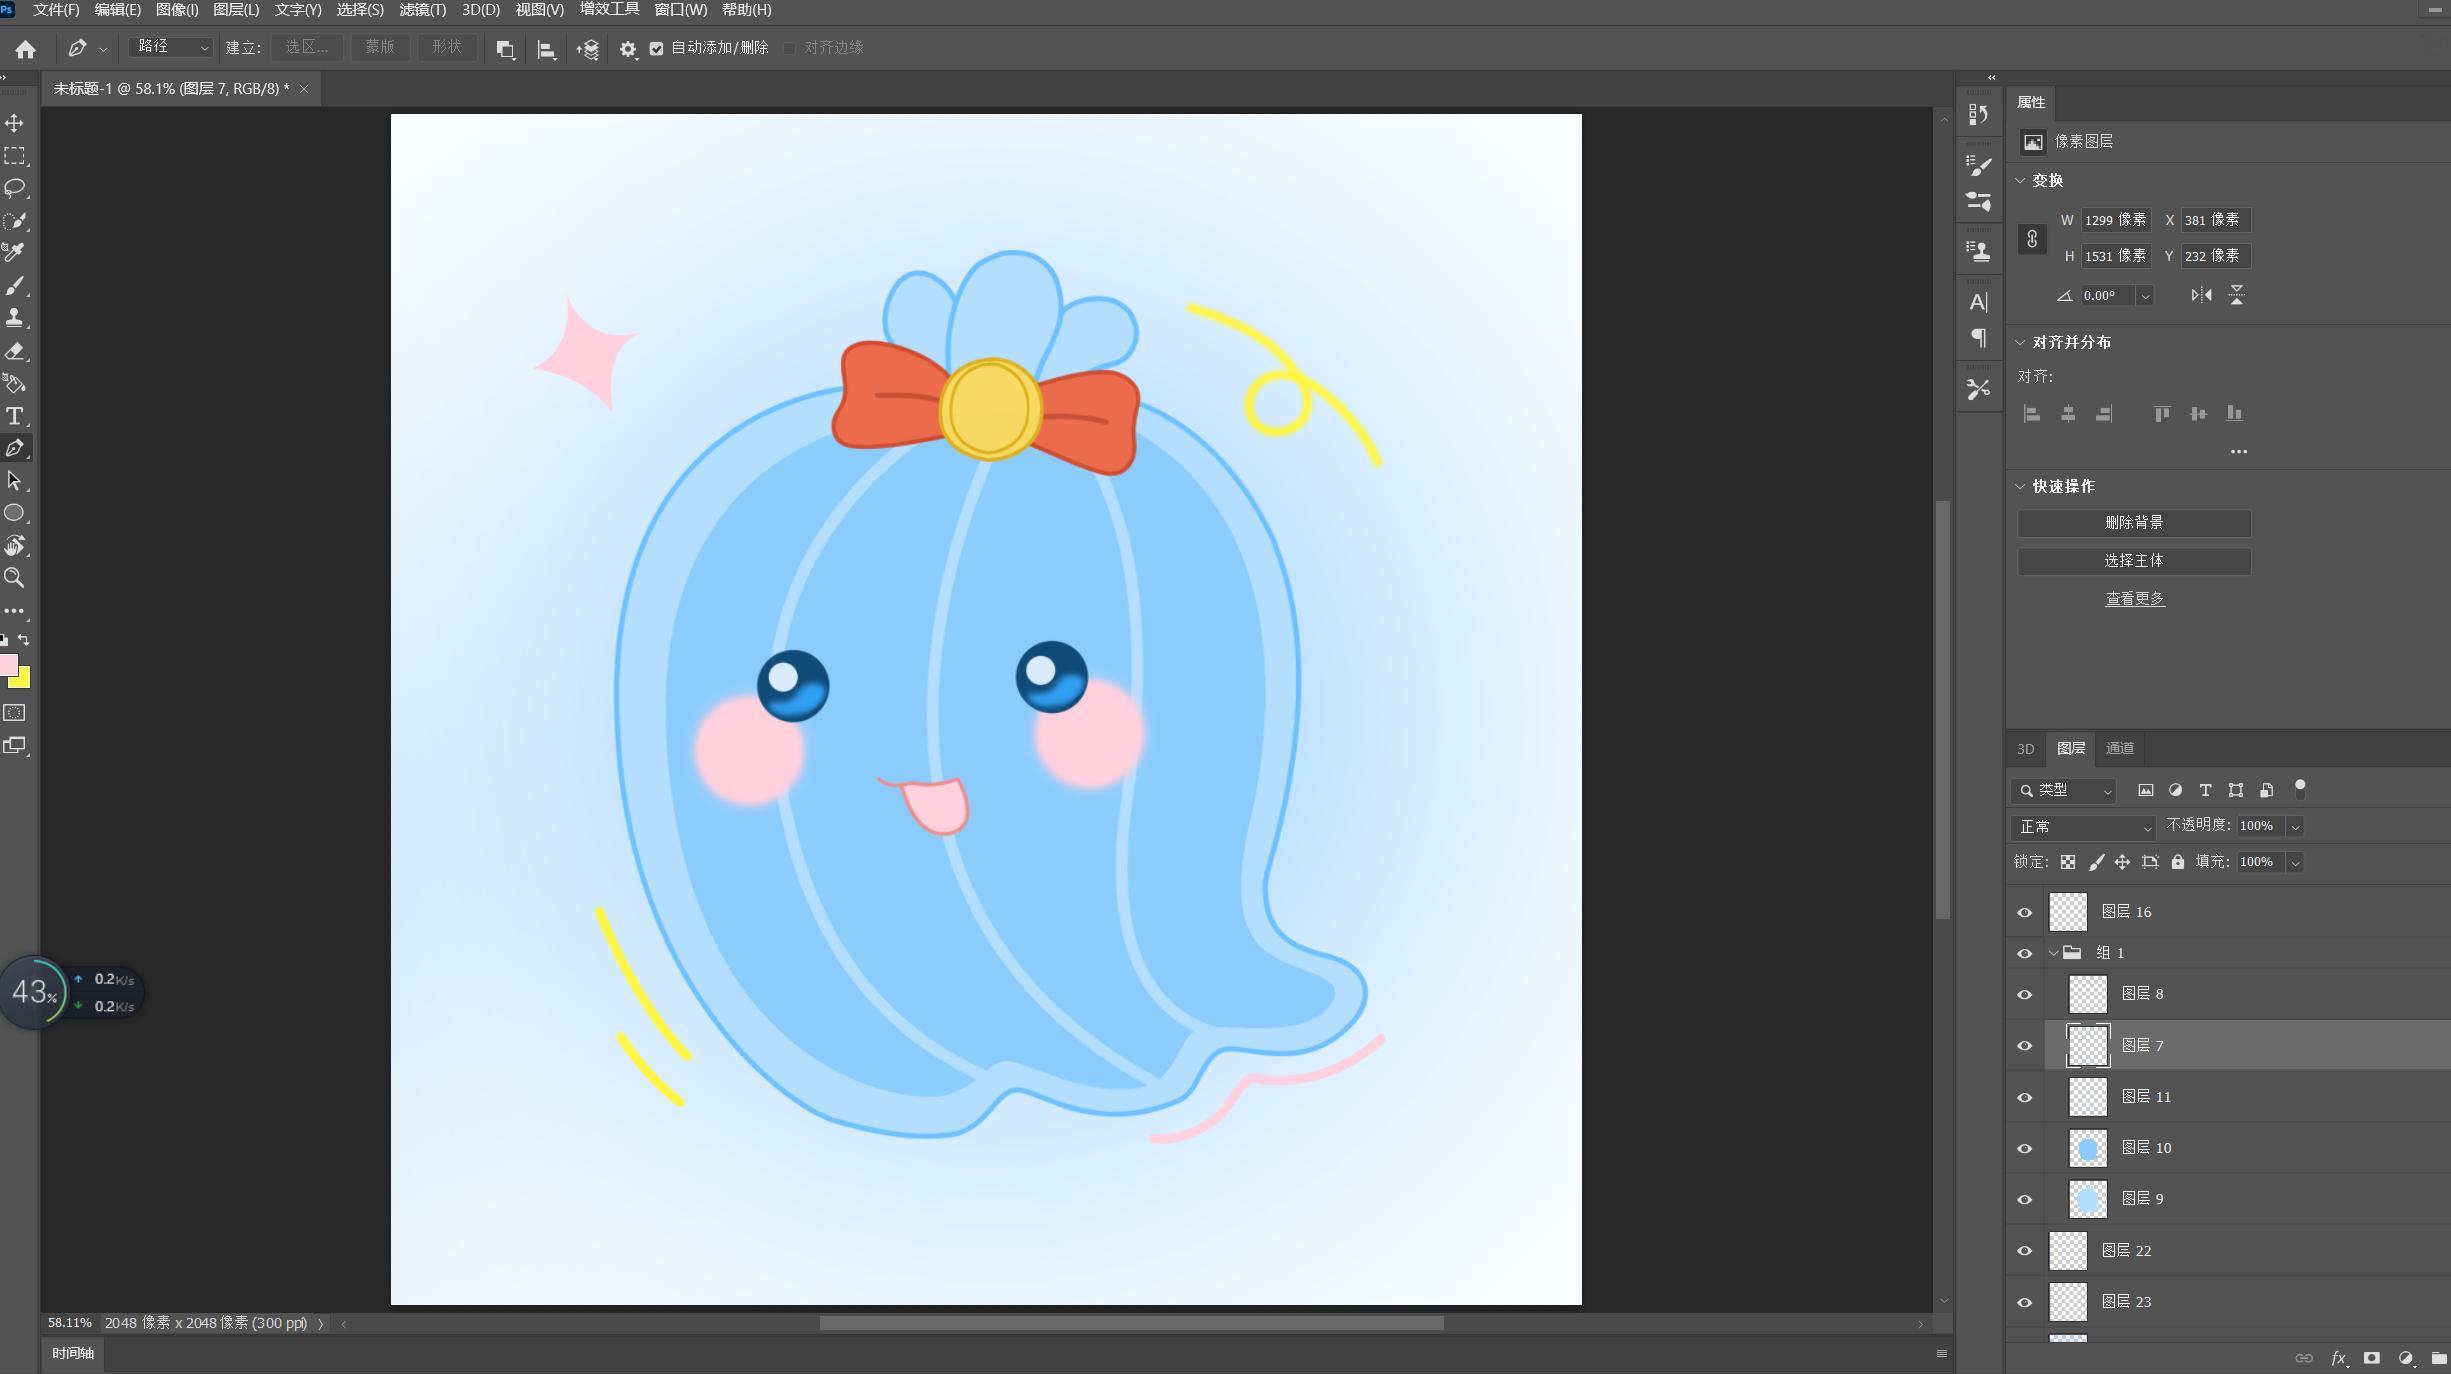Hide 图层 16 layer visibility
This screenshot has height=1374, width=2451.
click(x=2025, y=912)
